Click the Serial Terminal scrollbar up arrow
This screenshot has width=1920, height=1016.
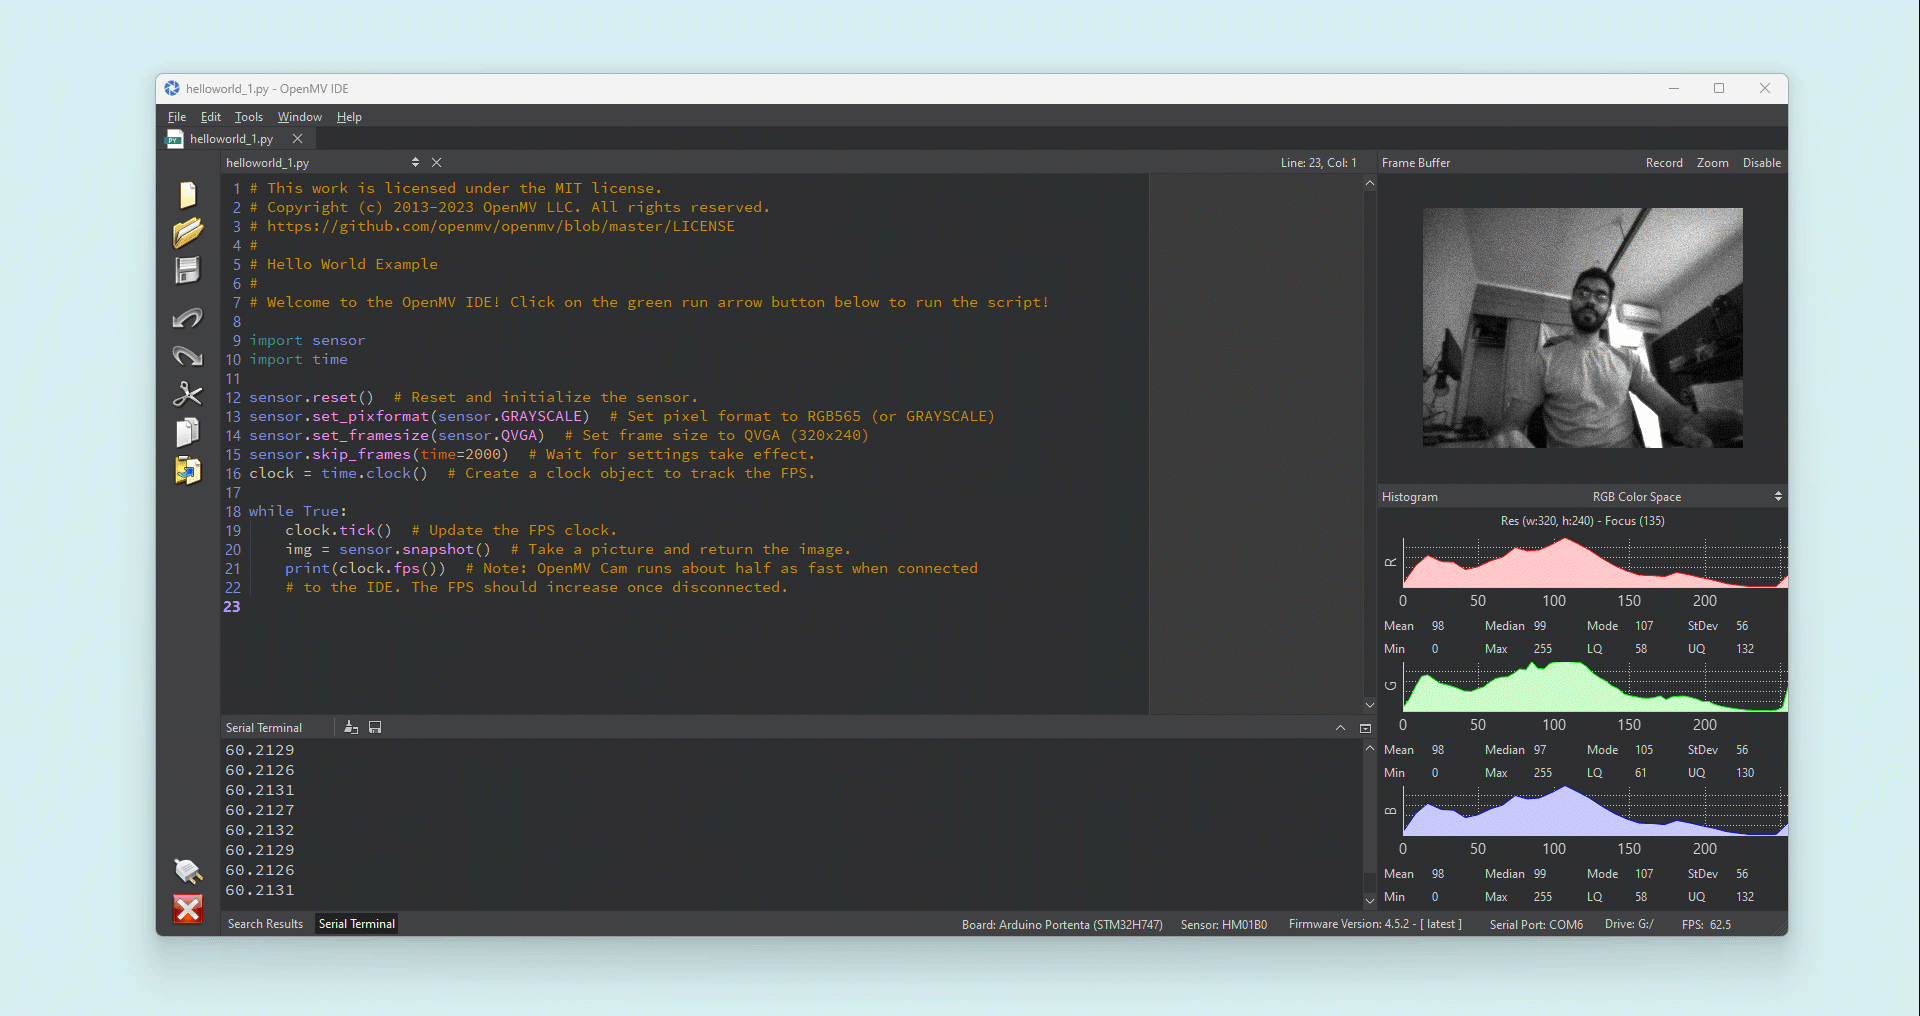click(1370, 748)
